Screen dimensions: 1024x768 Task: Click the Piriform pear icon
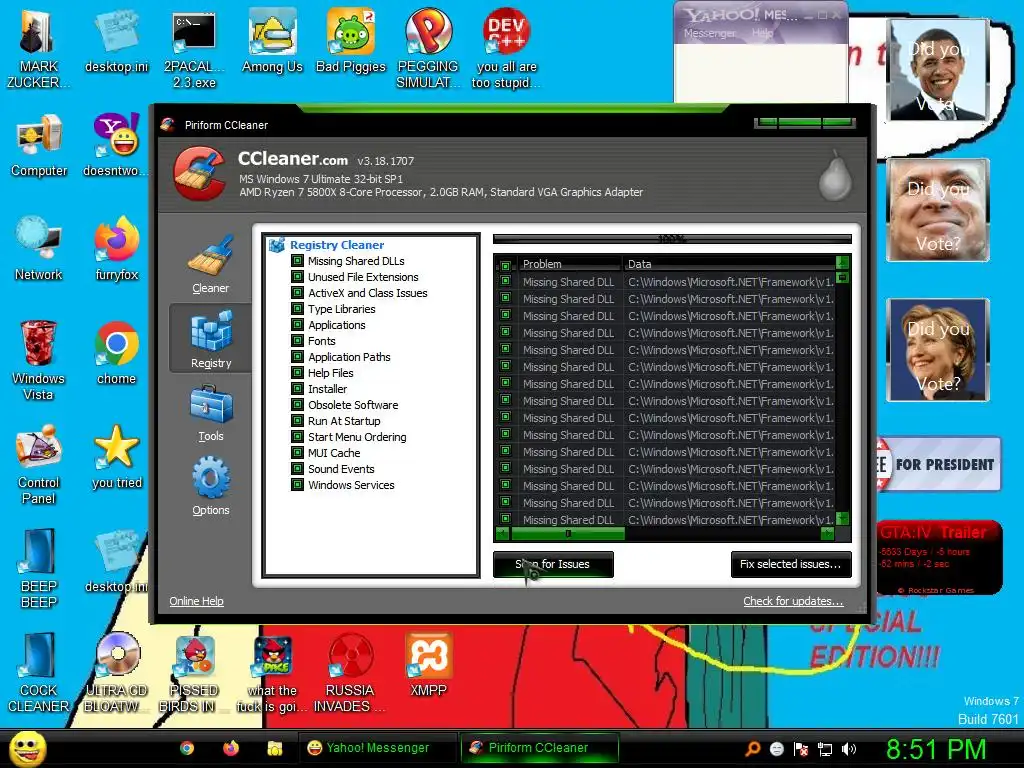tap(835, 176)
